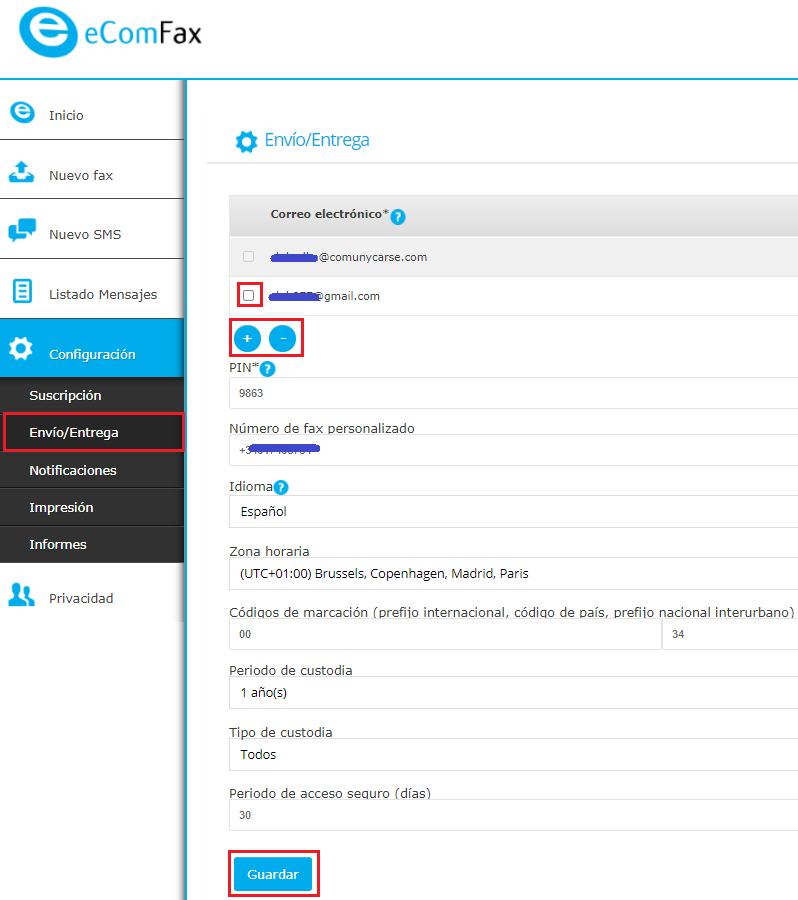Open Privacidad menu item

coord(92,593)
